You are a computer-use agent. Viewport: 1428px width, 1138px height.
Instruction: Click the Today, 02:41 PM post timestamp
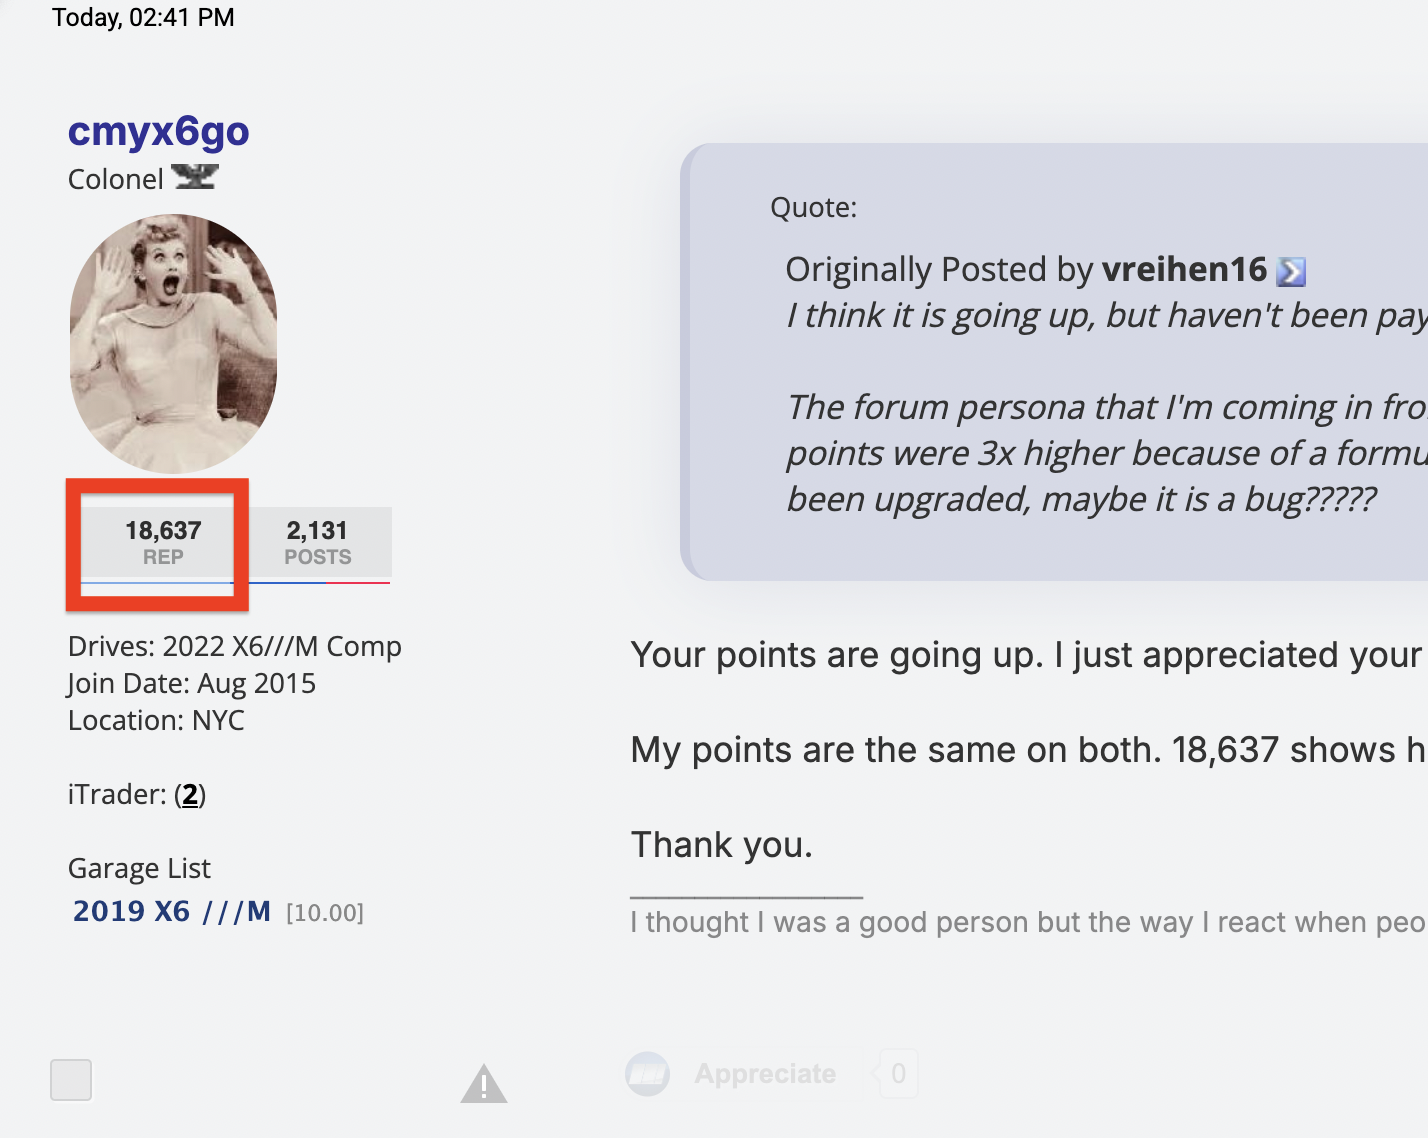(x=143, y=17)
